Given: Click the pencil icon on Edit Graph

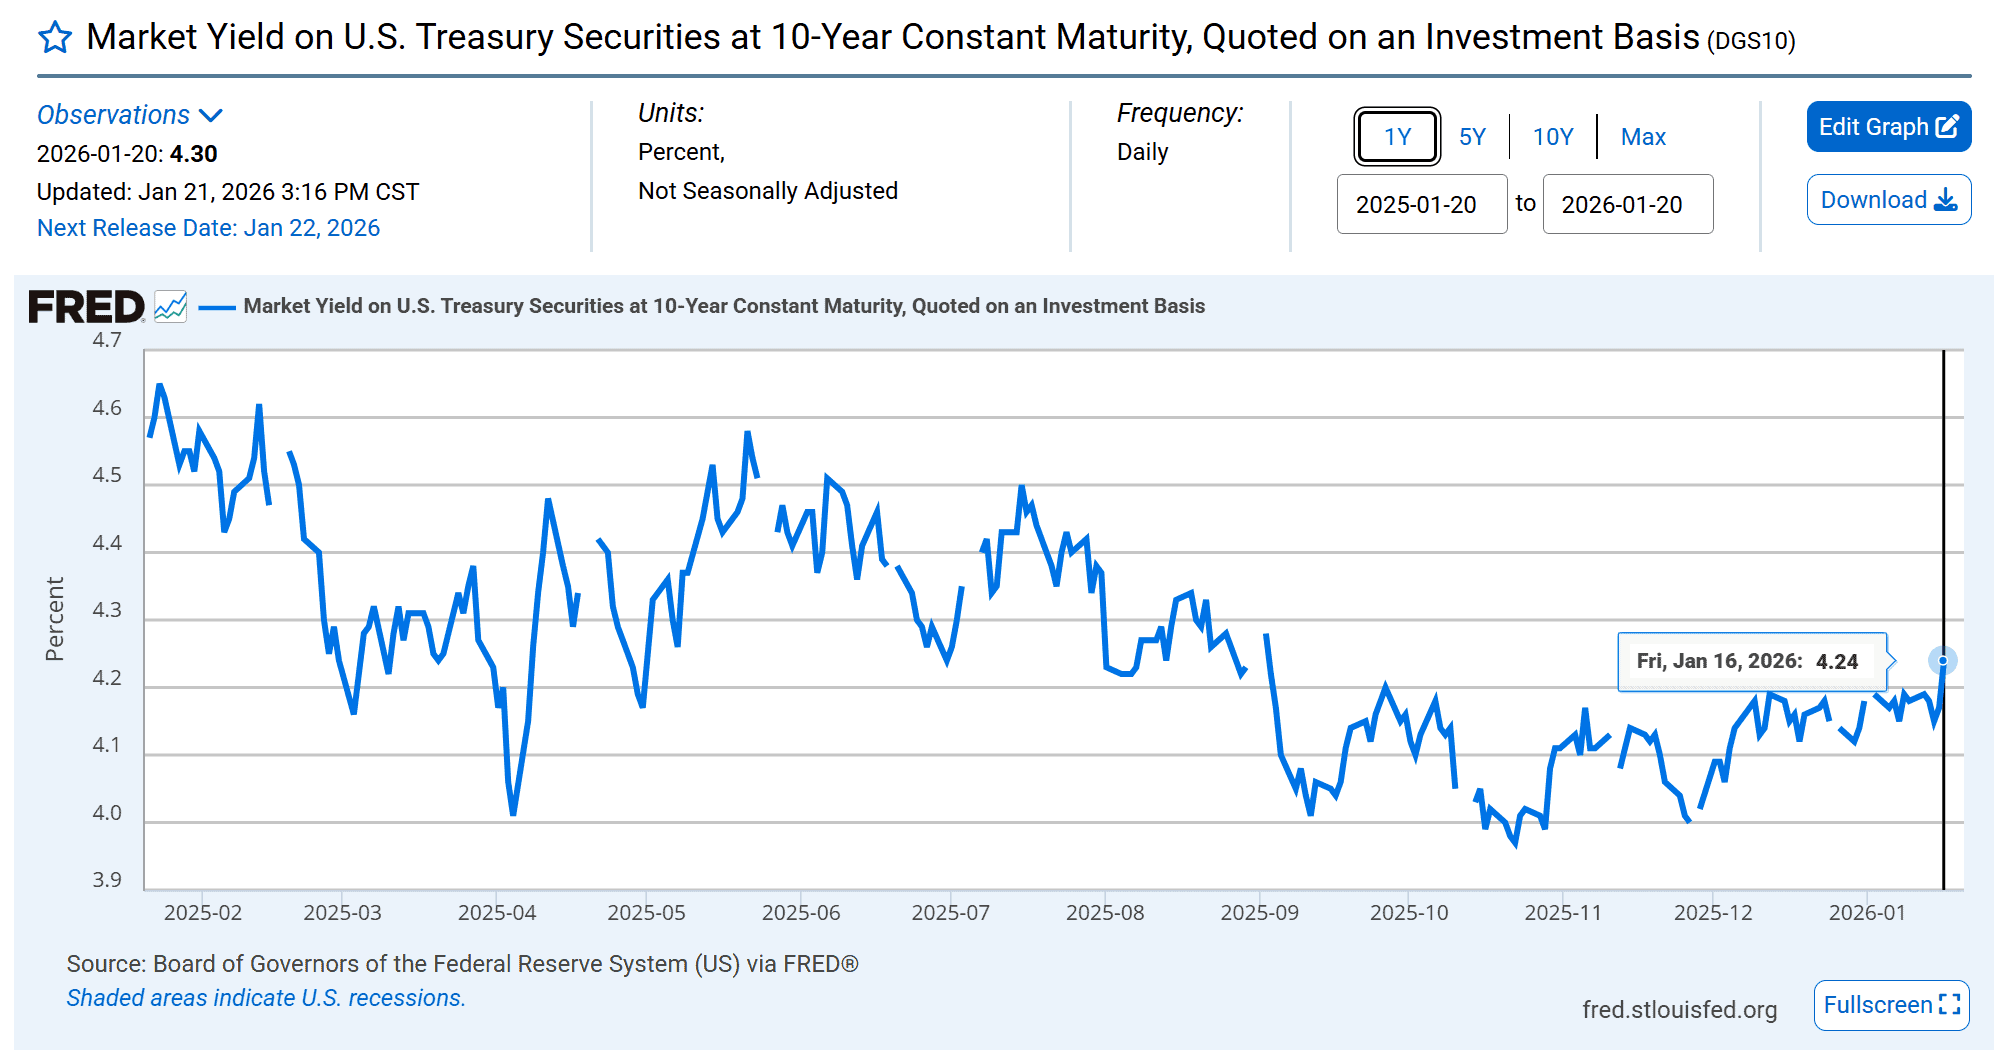Looking at the screenshot, I should tap(1947, 127).
